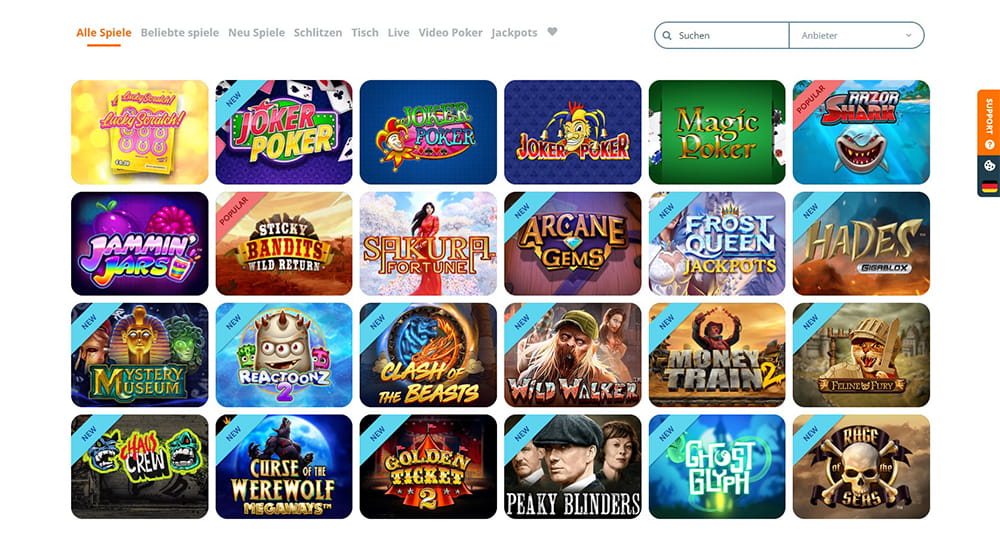The image size is (1000, 553).
Task: Click the cookie settings side icon
Action: (x=989, y=166)
